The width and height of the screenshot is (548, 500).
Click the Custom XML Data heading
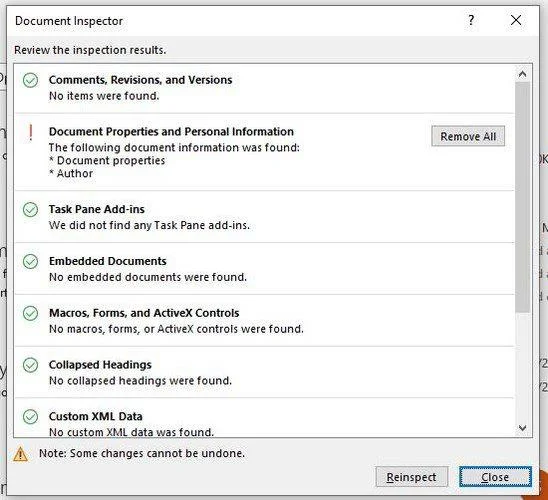click(96, 416)
